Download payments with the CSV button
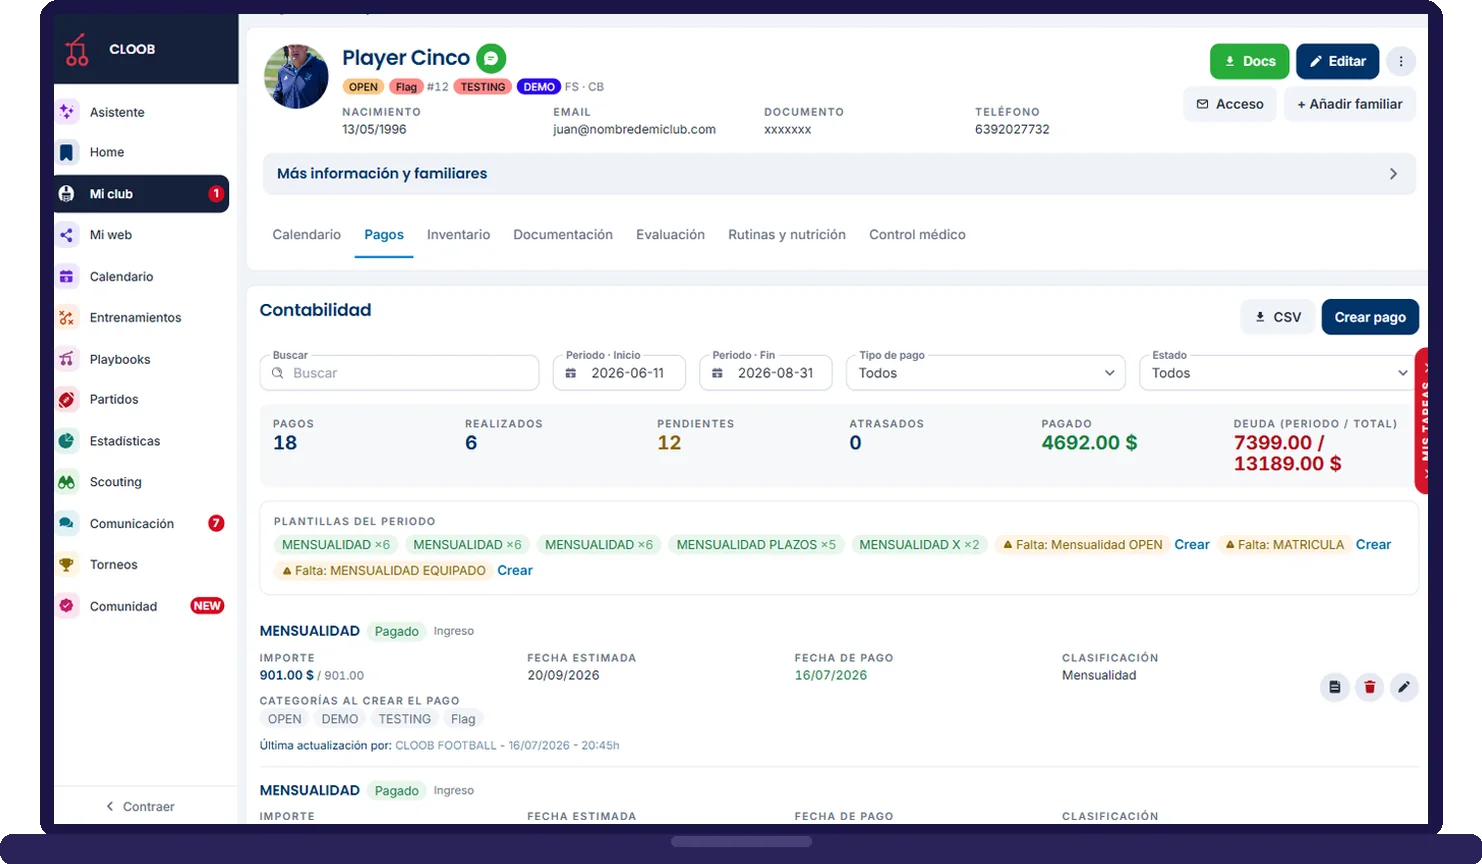This screenshot has height=864, width=1482. pyautogui.click(x=1278, y=317)
